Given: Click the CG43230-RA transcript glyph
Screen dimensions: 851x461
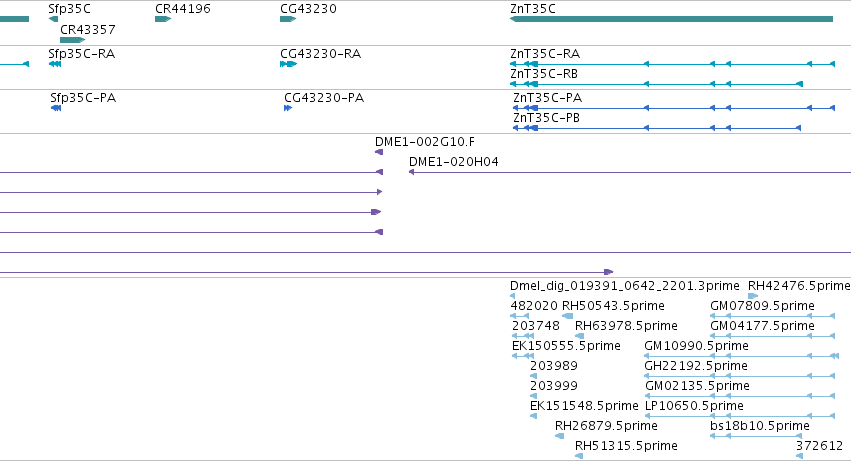Looking at the screenshot, I should [289, 64].
